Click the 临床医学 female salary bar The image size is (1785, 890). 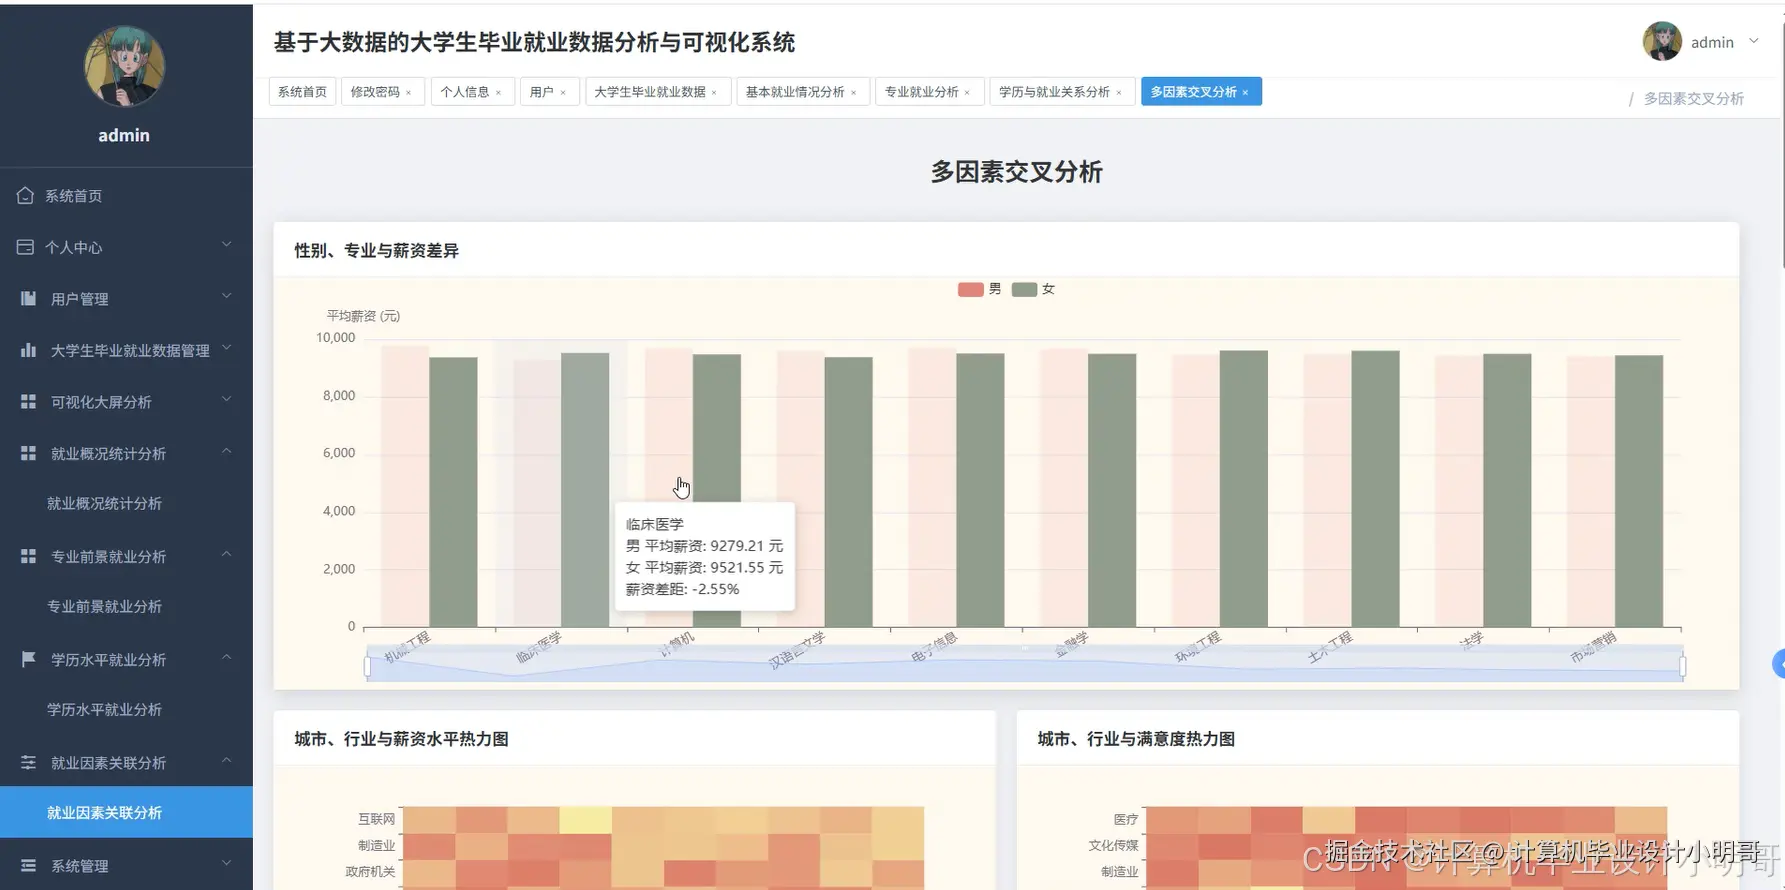585,490
